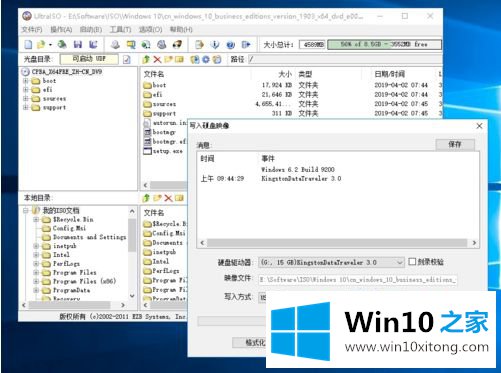
Task: Click the 类型 column header
Action: pos(305,74)
